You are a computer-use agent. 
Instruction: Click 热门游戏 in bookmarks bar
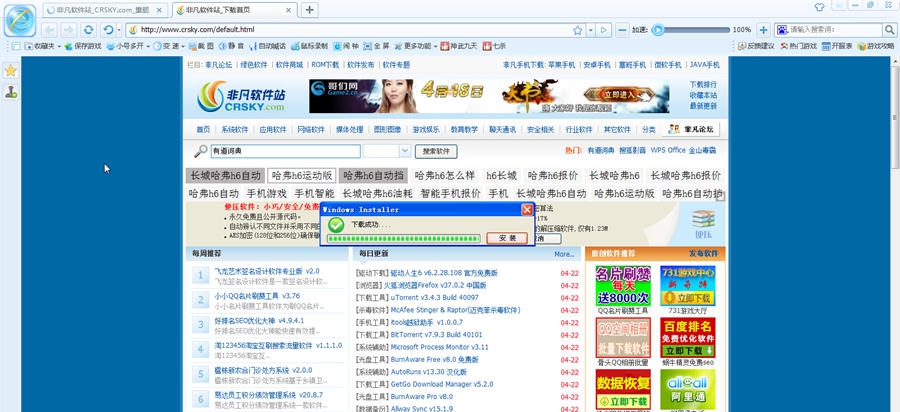798,46
